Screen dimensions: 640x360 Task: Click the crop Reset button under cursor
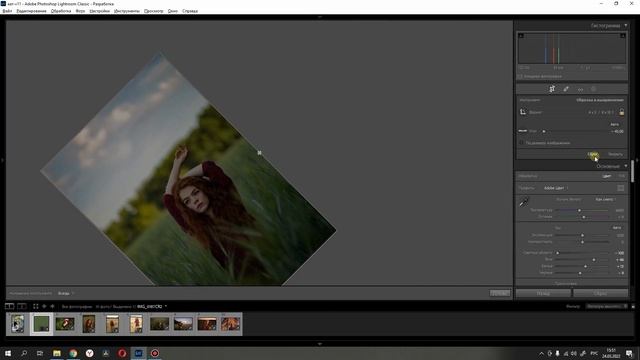pyautogui.click(x=593, y=154)
